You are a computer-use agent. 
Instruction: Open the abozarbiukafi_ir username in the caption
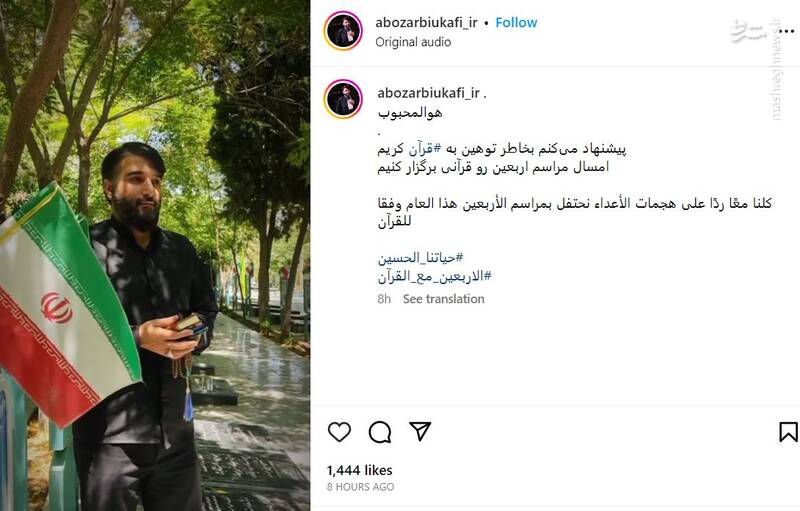[429, 93]
